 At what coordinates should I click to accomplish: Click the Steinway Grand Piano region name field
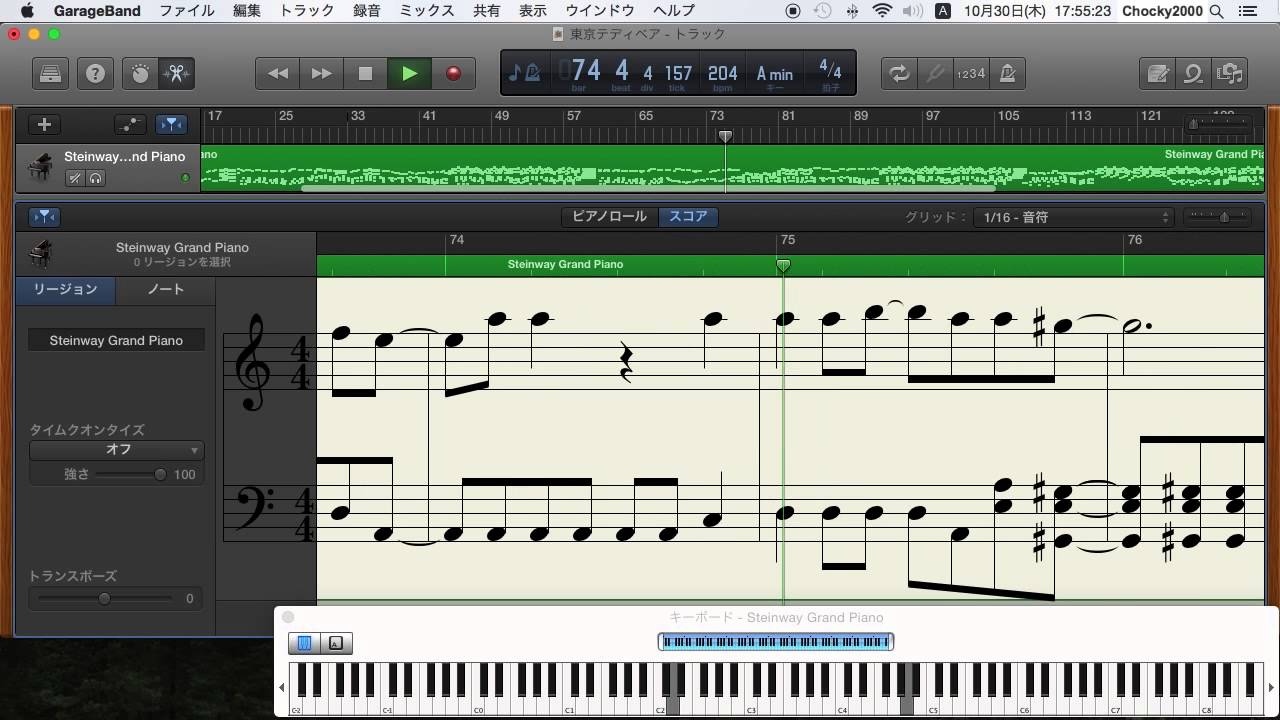116,340
